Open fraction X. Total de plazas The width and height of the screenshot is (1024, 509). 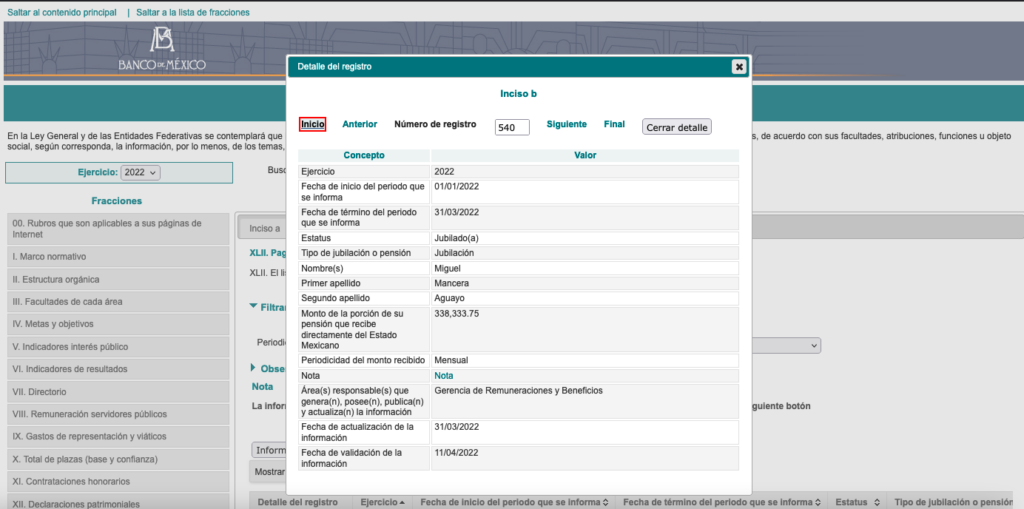click(118, 459)
